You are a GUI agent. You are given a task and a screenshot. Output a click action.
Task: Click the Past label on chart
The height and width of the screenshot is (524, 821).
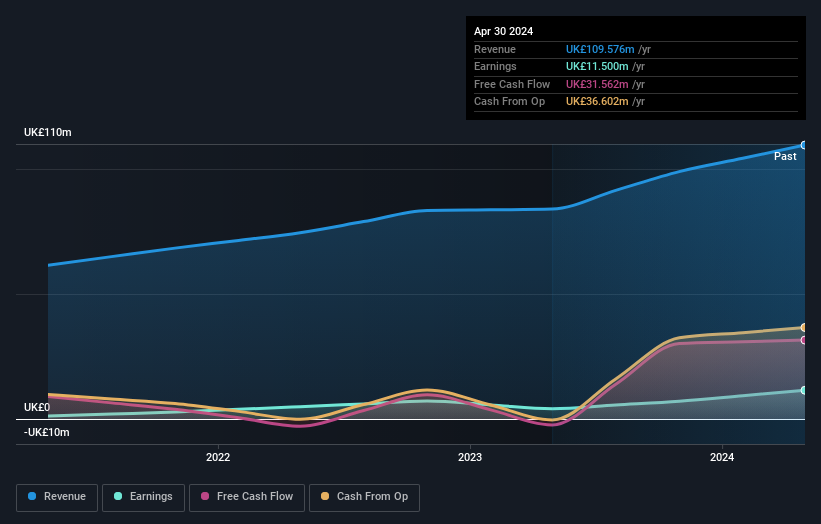click(x=785, y=156)
